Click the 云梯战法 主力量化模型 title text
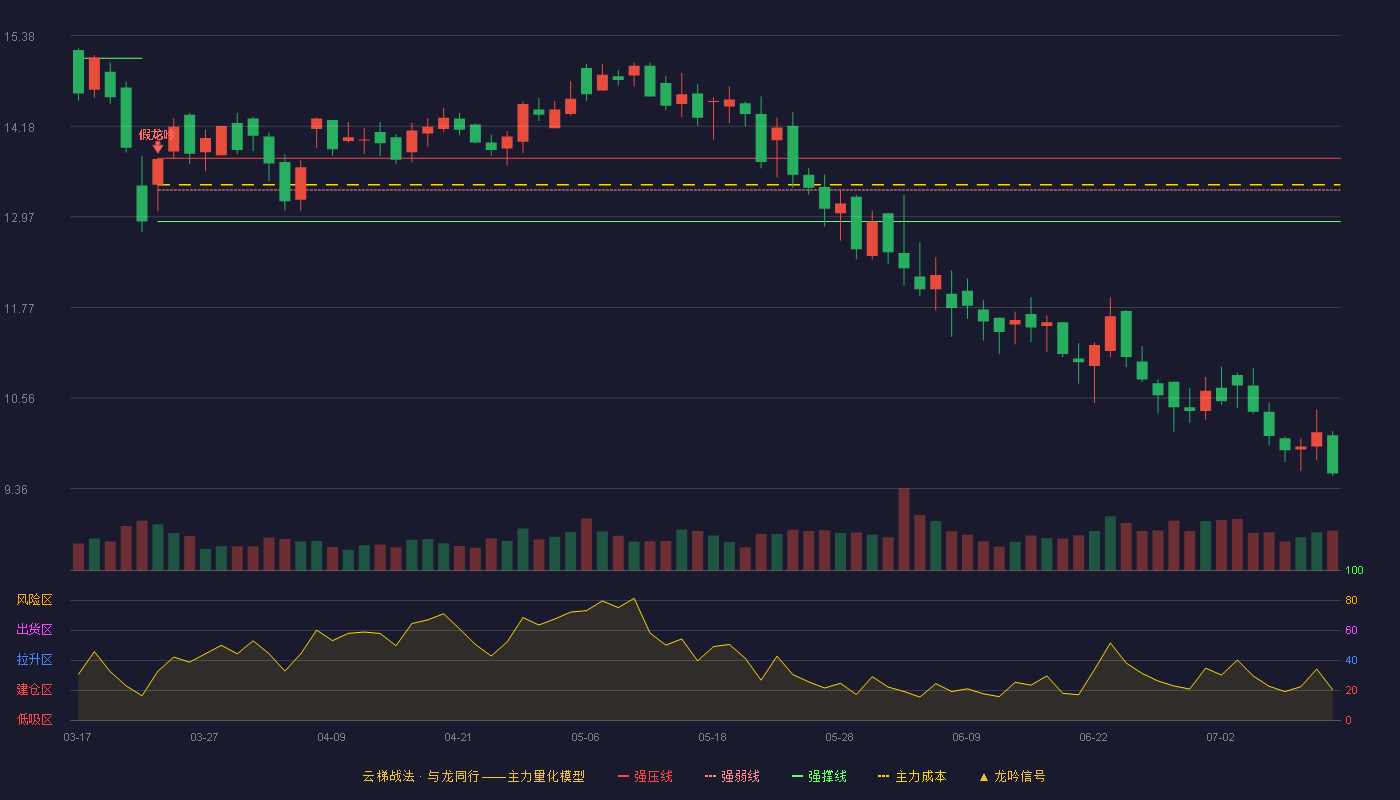The width and height of the screenshot is (1400, 800). pyautogui.click(x=473, y=776)
